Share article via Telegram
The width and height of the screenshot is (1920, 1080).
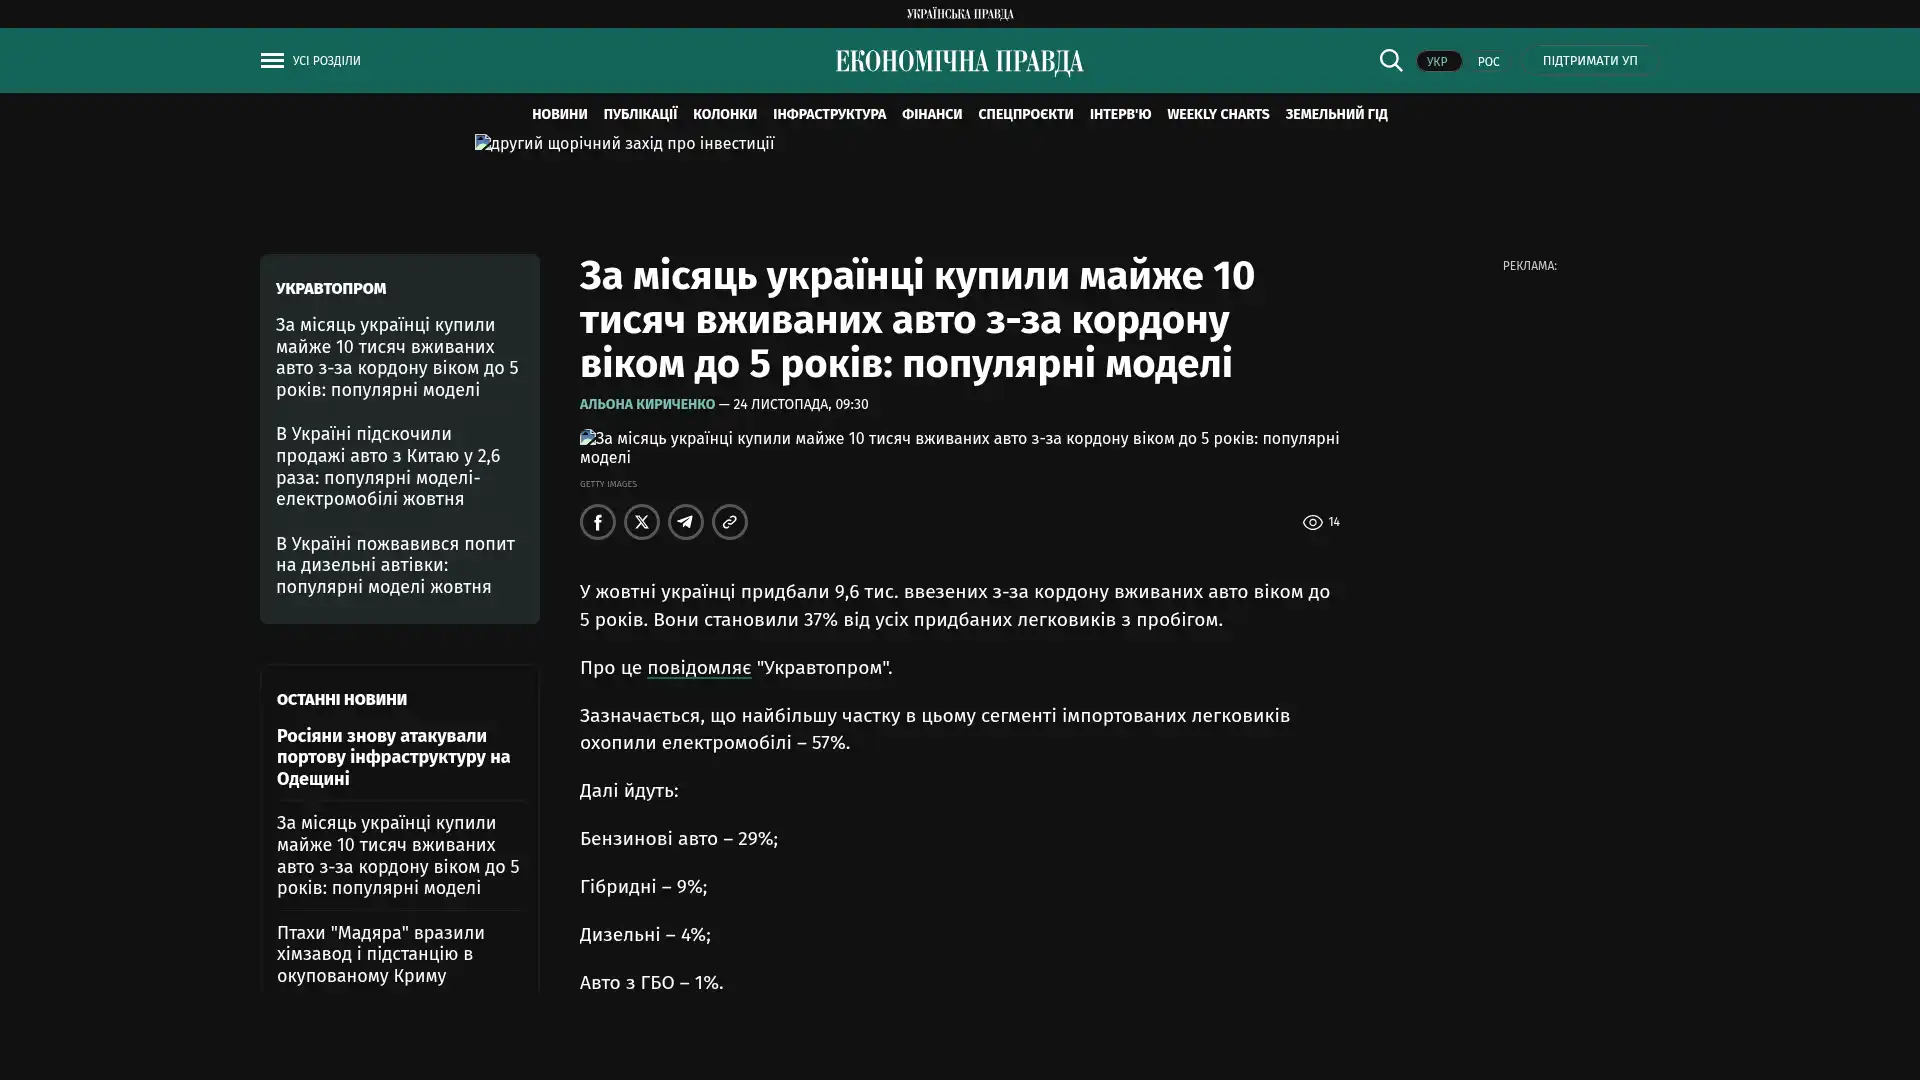tap(685, 522)
